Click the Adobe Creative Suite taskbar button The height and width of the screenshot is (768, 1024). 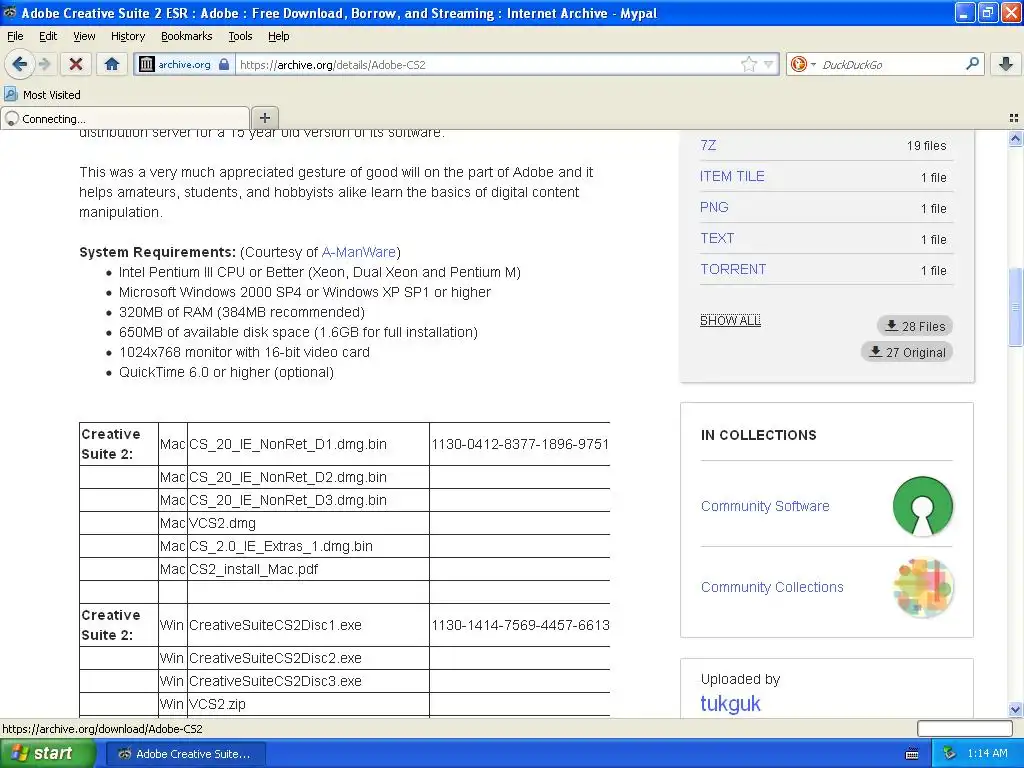(184, 754)
